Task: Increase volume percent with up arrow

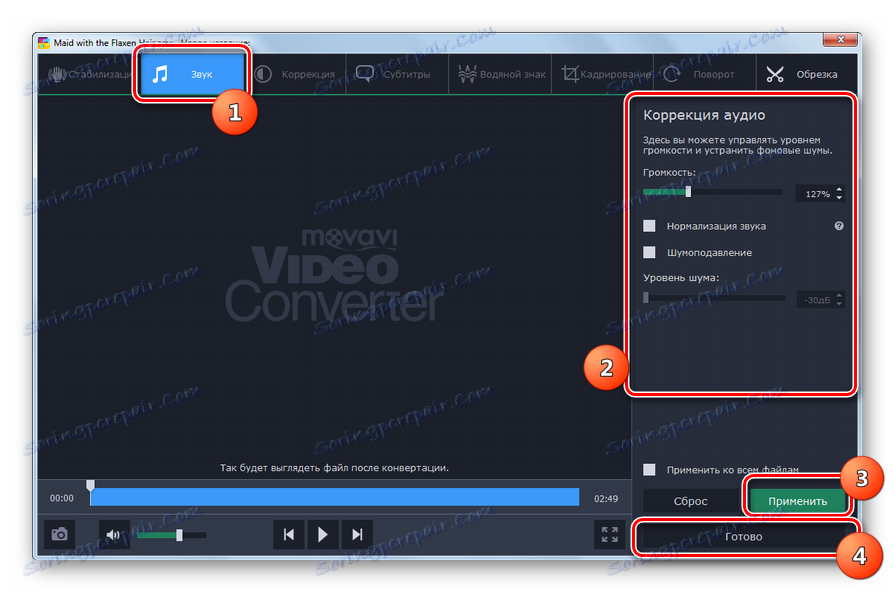Action: click(839, 189)
